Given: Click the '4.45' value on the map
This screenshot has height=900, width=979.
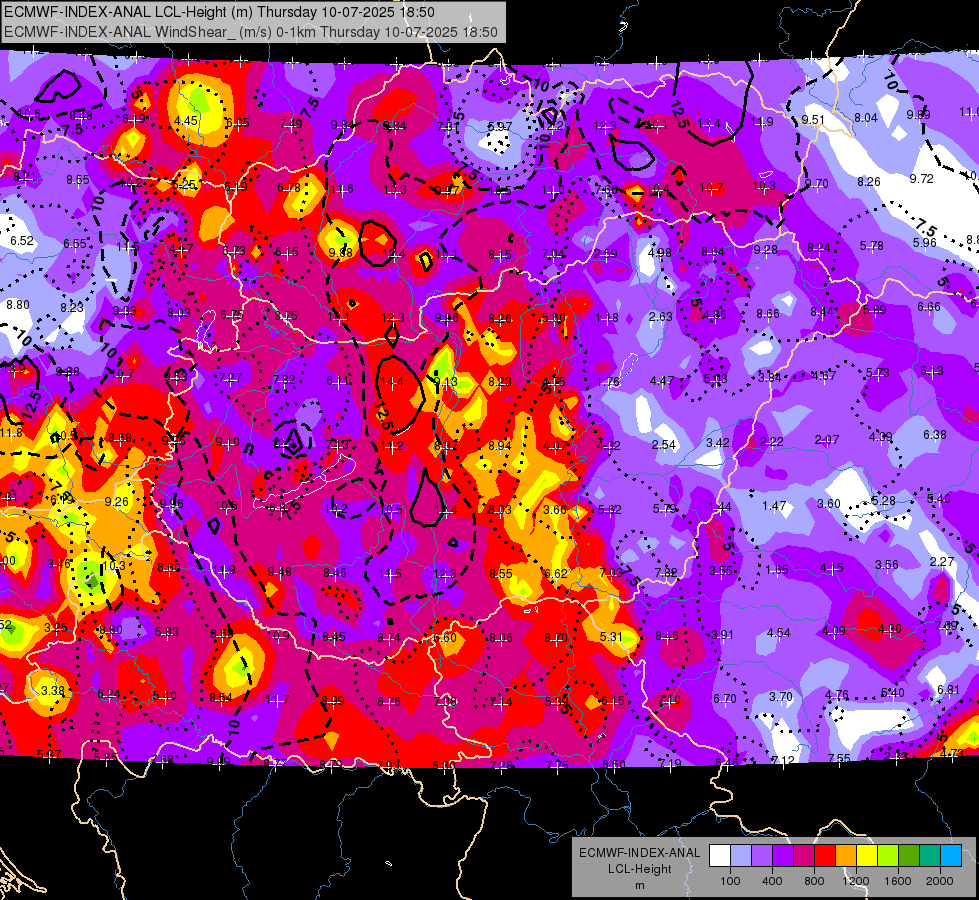Looking at the screenshot, I should click(186, 121).
